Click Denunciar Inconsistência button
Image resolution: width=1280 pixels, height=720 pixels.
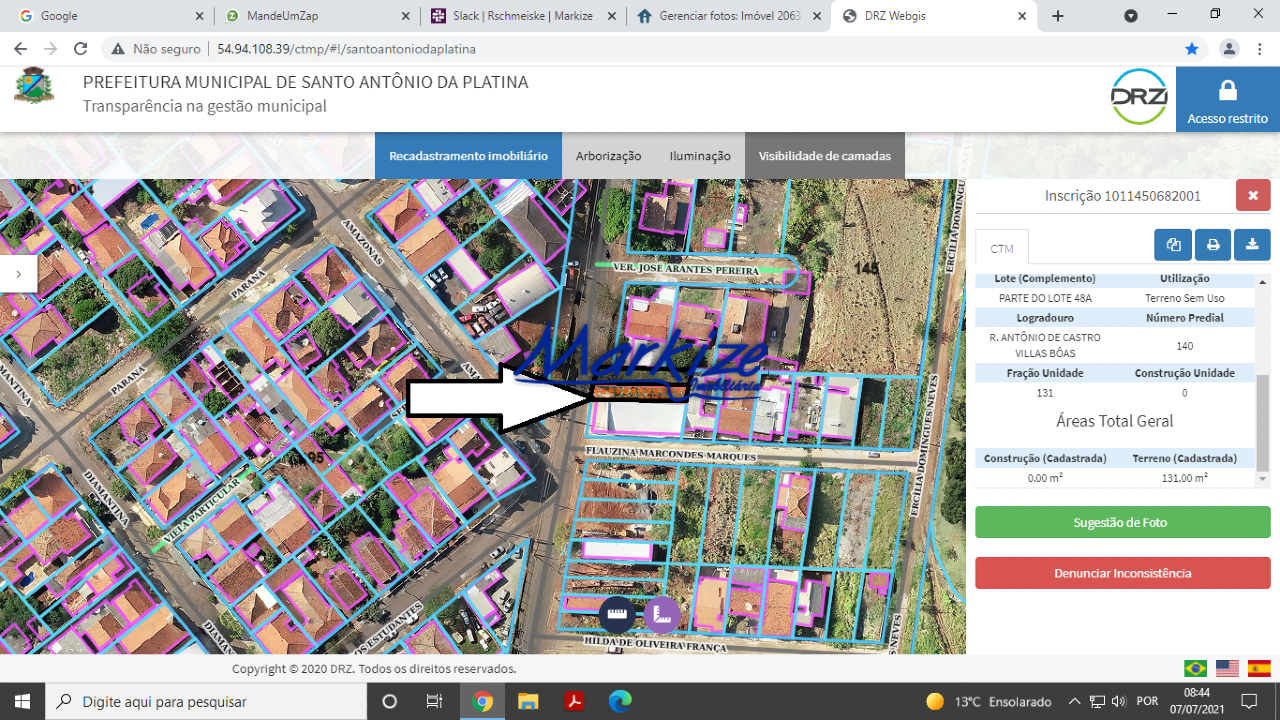[1123, 573]
